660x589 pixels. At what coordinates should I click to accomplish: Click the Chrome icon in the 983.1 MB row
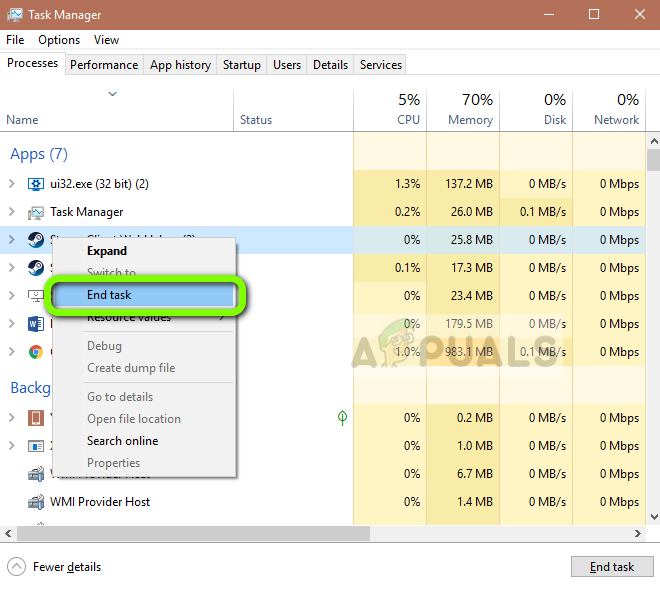[x=36, y=352]
